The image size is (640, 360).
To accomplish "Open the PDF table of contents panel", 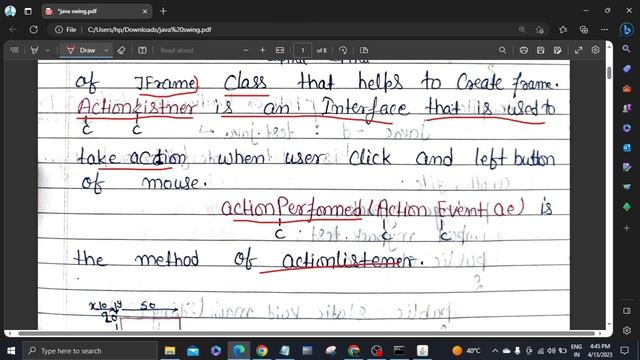I will coord(15,50).
